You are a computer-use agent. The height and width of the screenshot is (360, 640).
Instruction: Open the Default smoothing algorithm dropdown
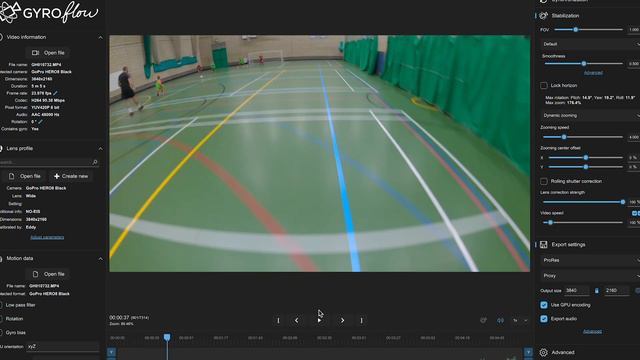click(x=590, y=44)
